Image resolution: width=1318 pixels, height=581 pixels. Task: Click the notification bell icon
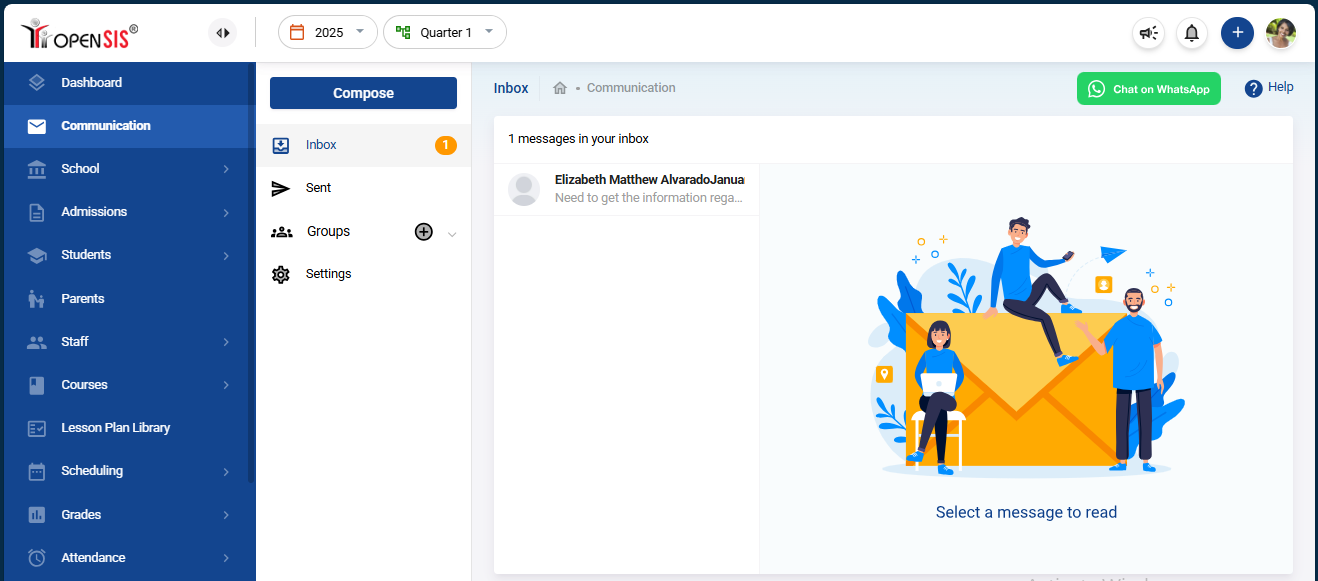point(1191,33)
